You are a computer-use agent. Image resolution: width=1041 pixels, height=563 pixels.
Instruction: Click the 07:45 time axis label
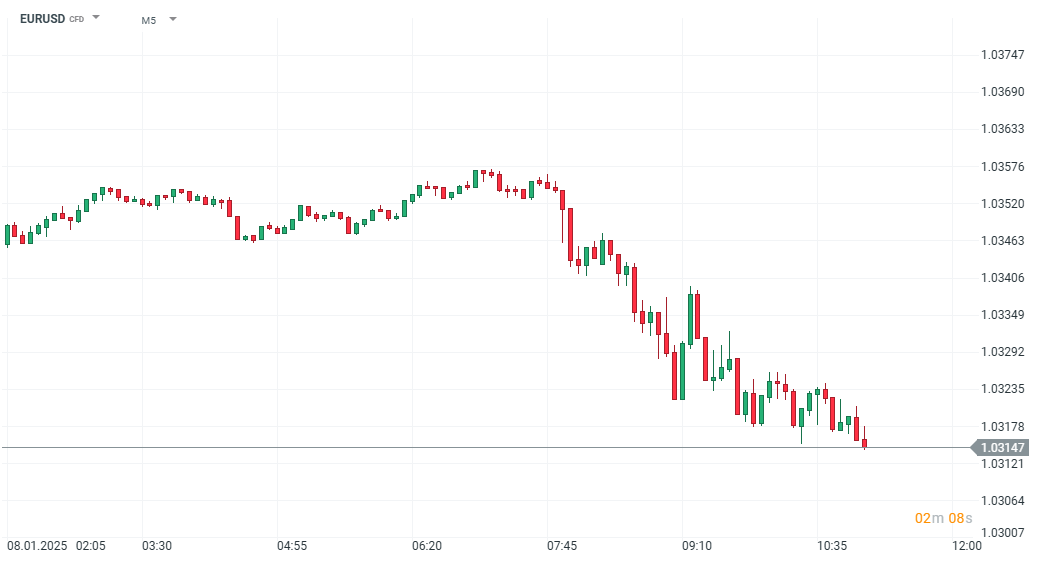coord(562,546)
